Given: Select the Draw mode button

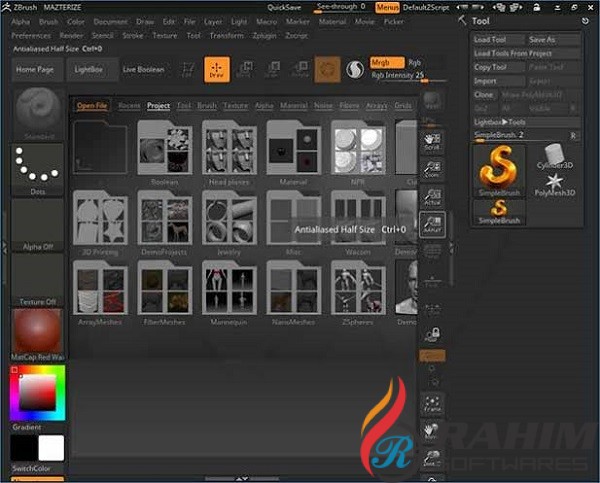Looking at the screenshot, I should tap(217, 69).
